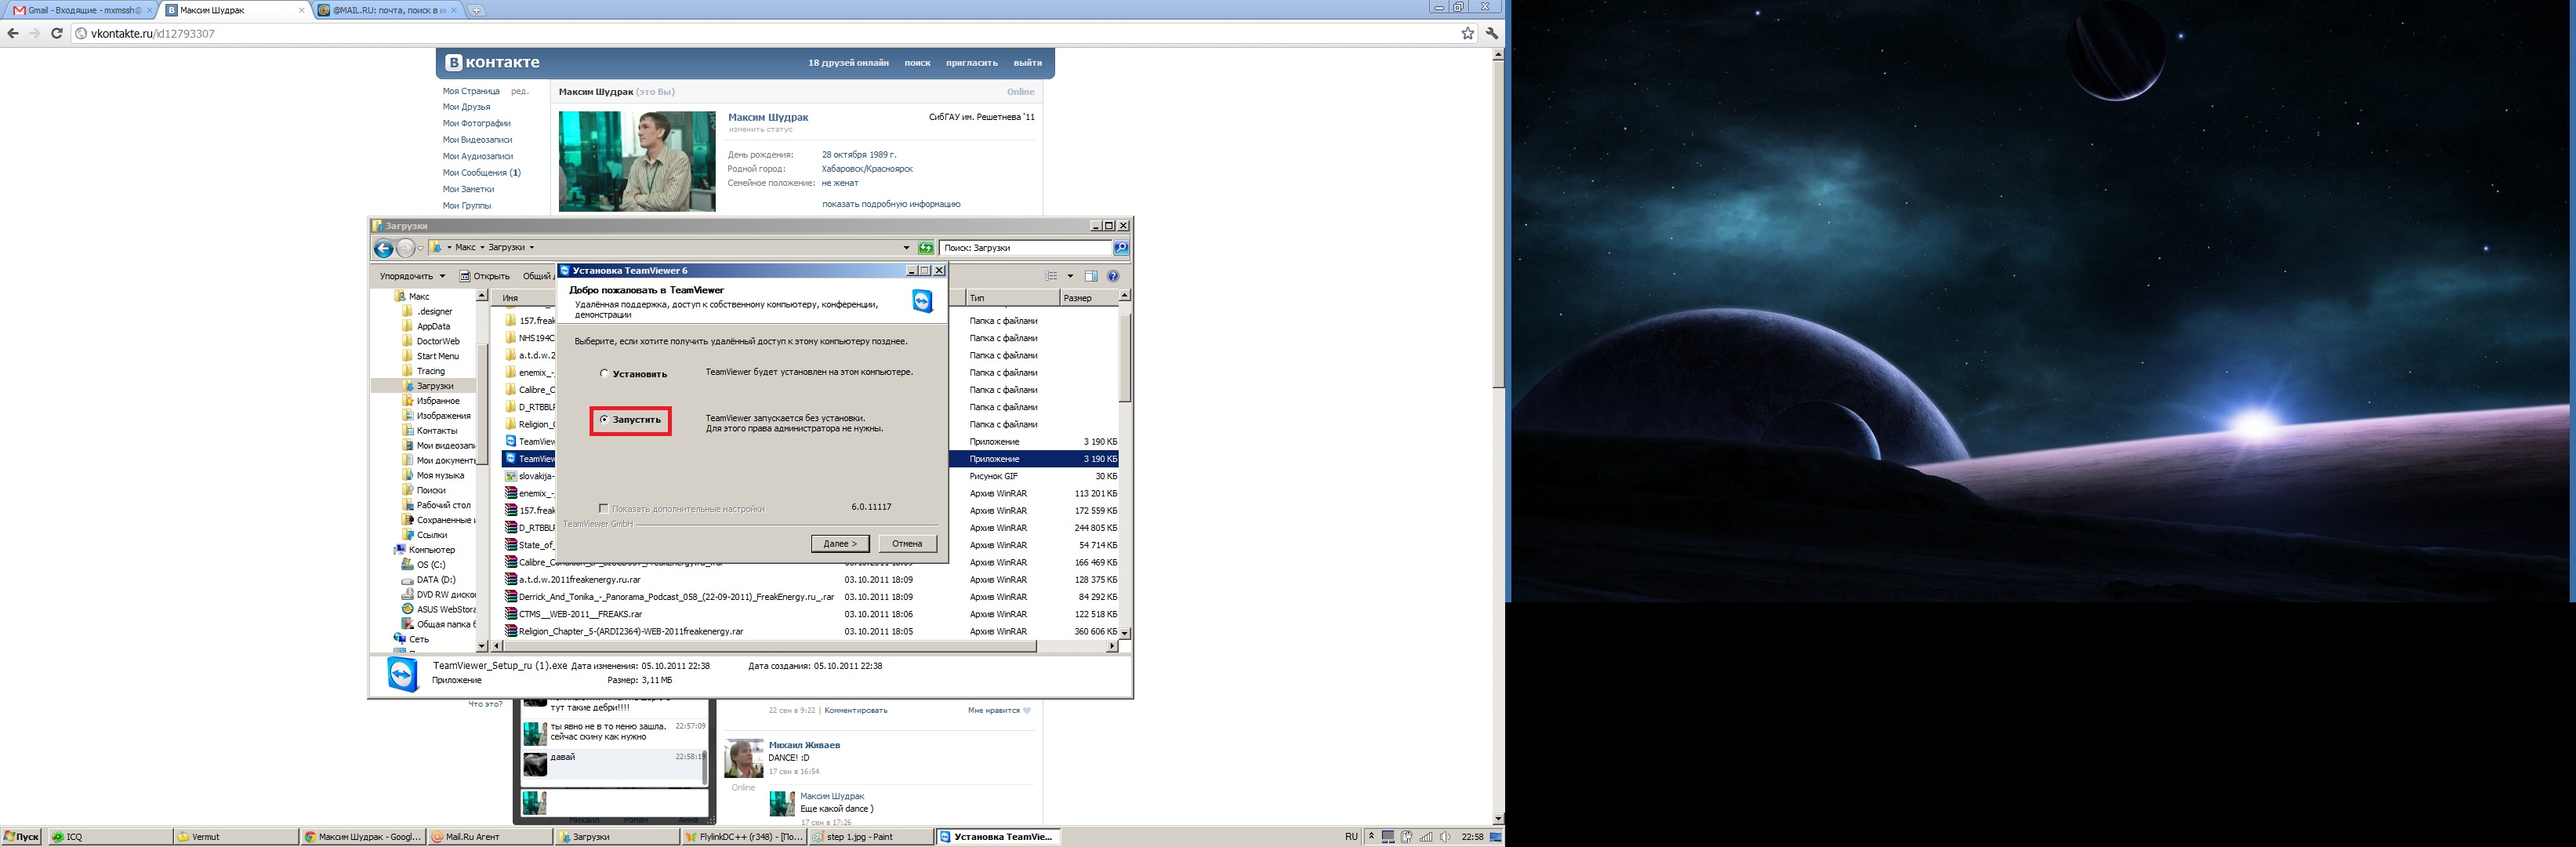The image size is (2576, 847).
Task: Open Explorer help question mark icon
Action: (x=1113, y=276)
